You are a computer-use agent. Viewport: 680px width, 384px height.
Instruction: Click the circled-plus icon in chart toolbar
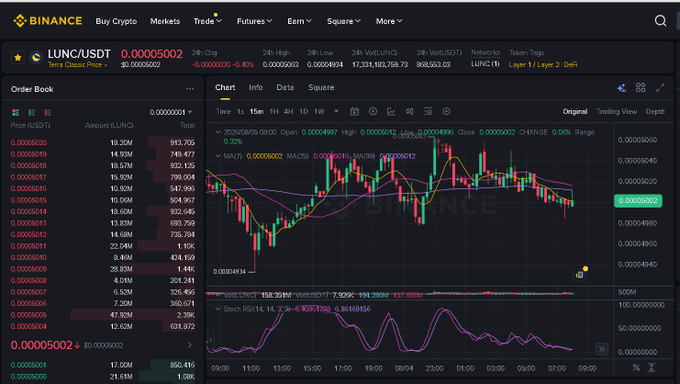(373, 112)
